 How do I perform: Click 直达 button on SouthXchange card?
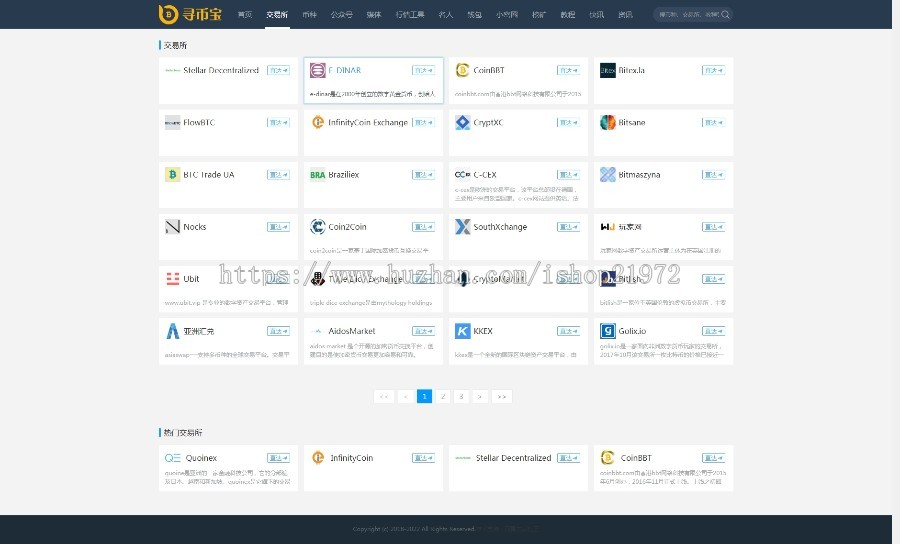point(568,227)
